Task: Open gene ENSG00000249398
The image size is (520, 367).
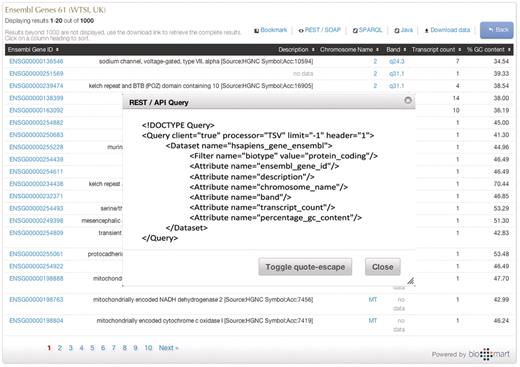Action: [x=36, y=221]
